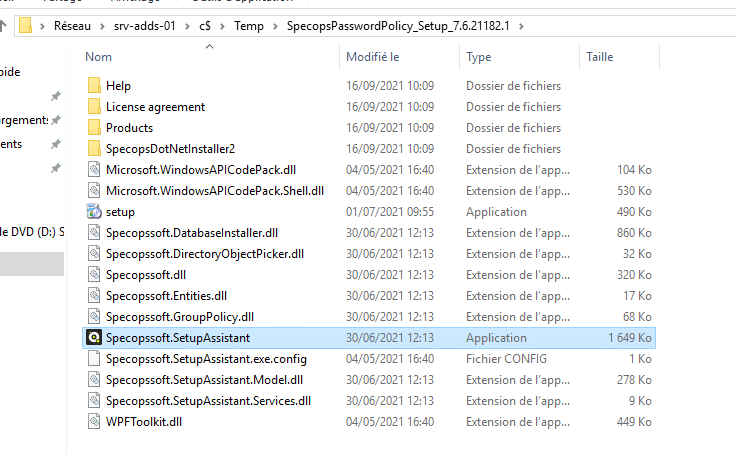Click the Fichier CONFIG type cell

(x=506, y=359)
